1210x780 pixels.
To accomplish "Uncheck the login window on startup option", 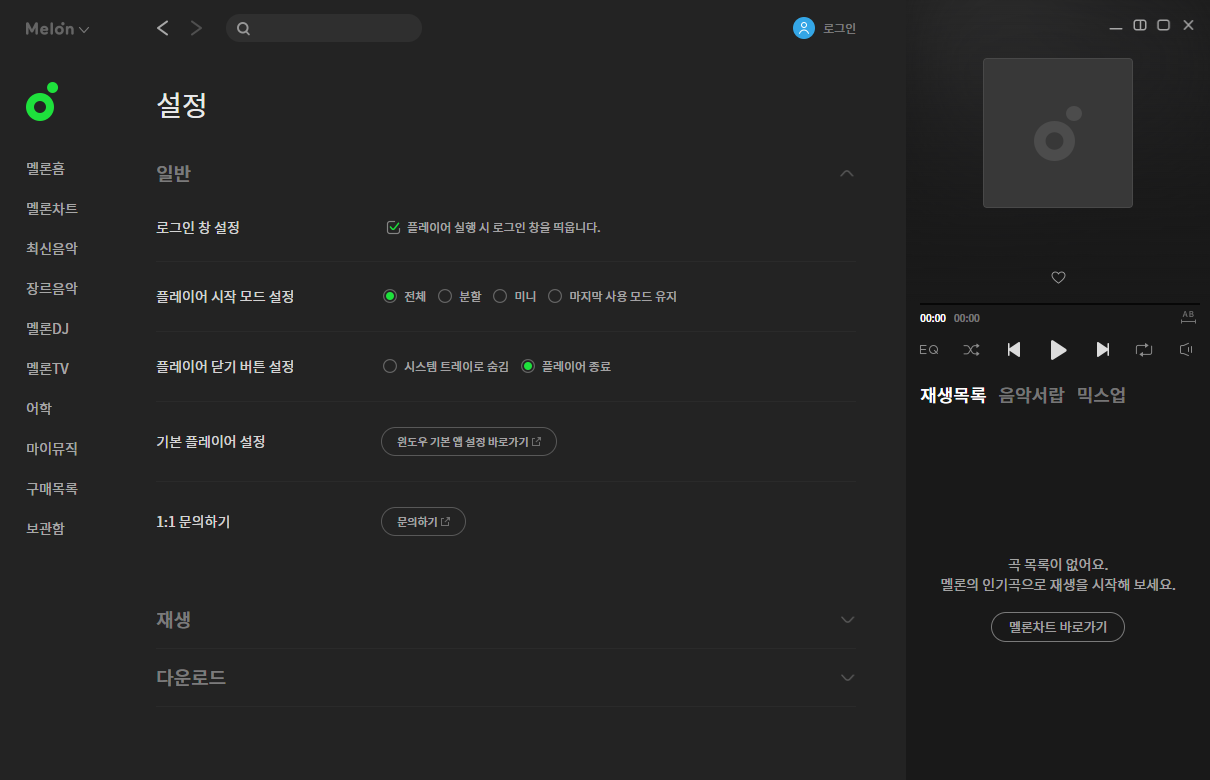I will click(x=392, y=226).
